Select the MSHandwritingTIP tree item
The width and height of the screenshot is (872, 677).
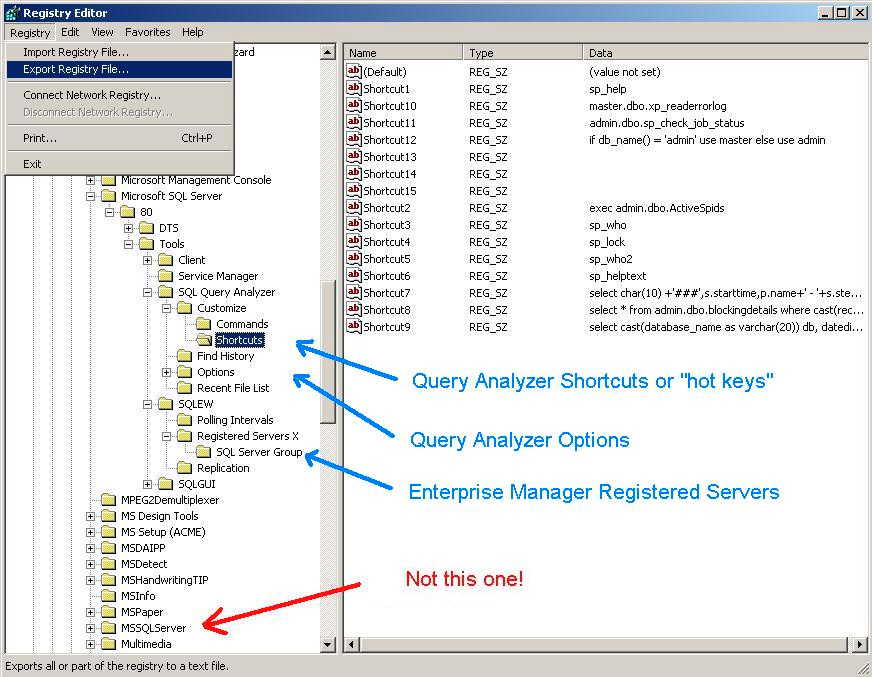165,580
